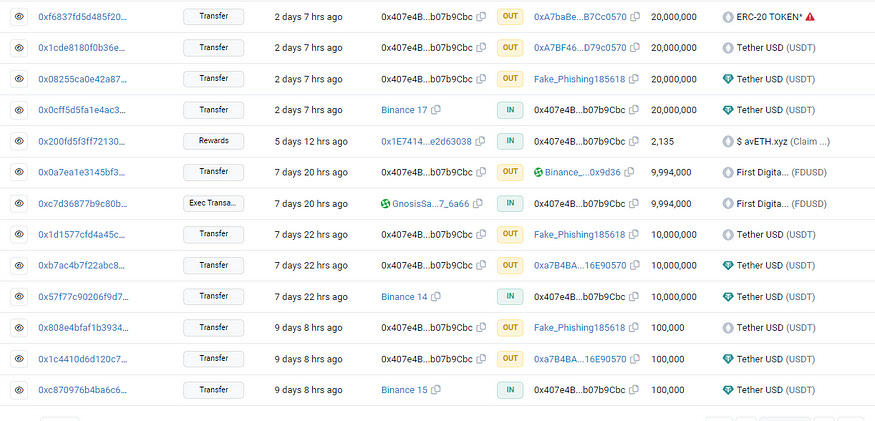Open Fake_Phishing185618 in the 10,000,000 row
This screenshot has height=421, width=875.
[x=579, y=235]
